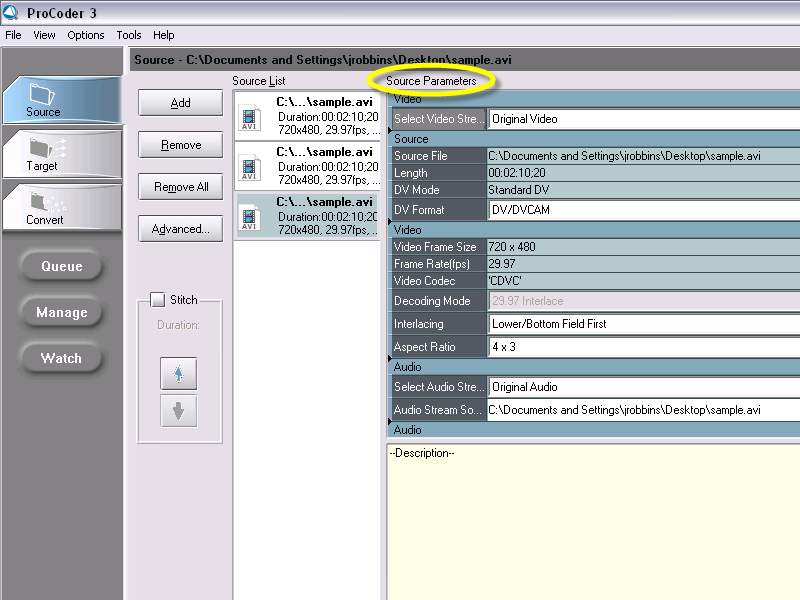Viewport: 800px width, 600px height.
Task: Open the Manage panel
Action: pyautogui.click(x=62, y=312)
